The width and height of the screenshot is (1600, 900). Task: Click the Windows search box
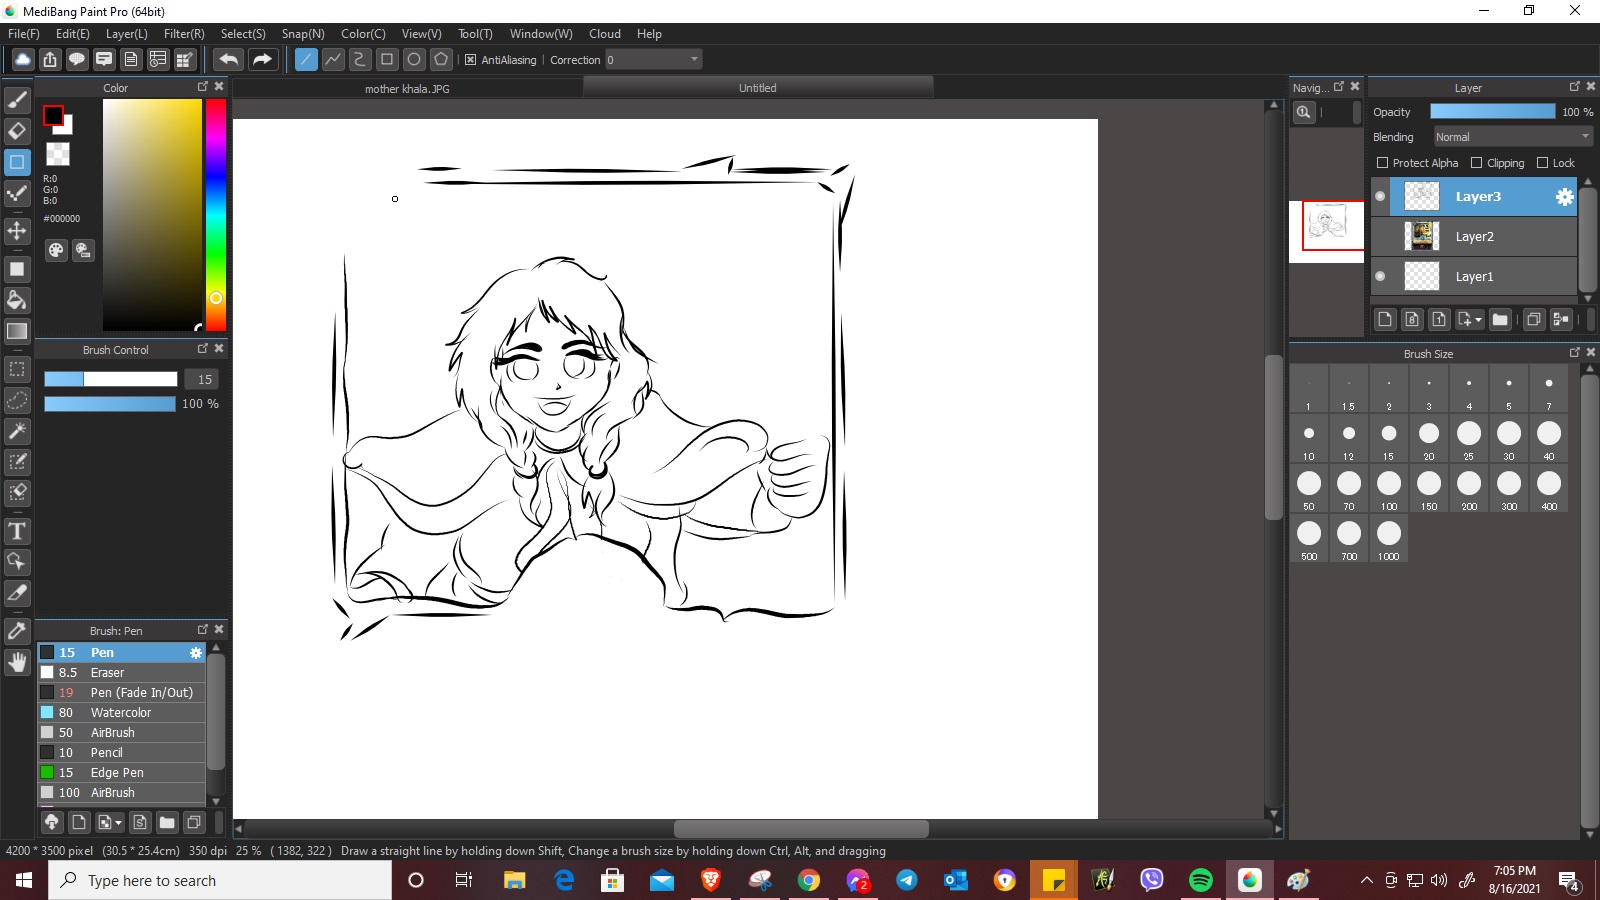tap(220, 880)
